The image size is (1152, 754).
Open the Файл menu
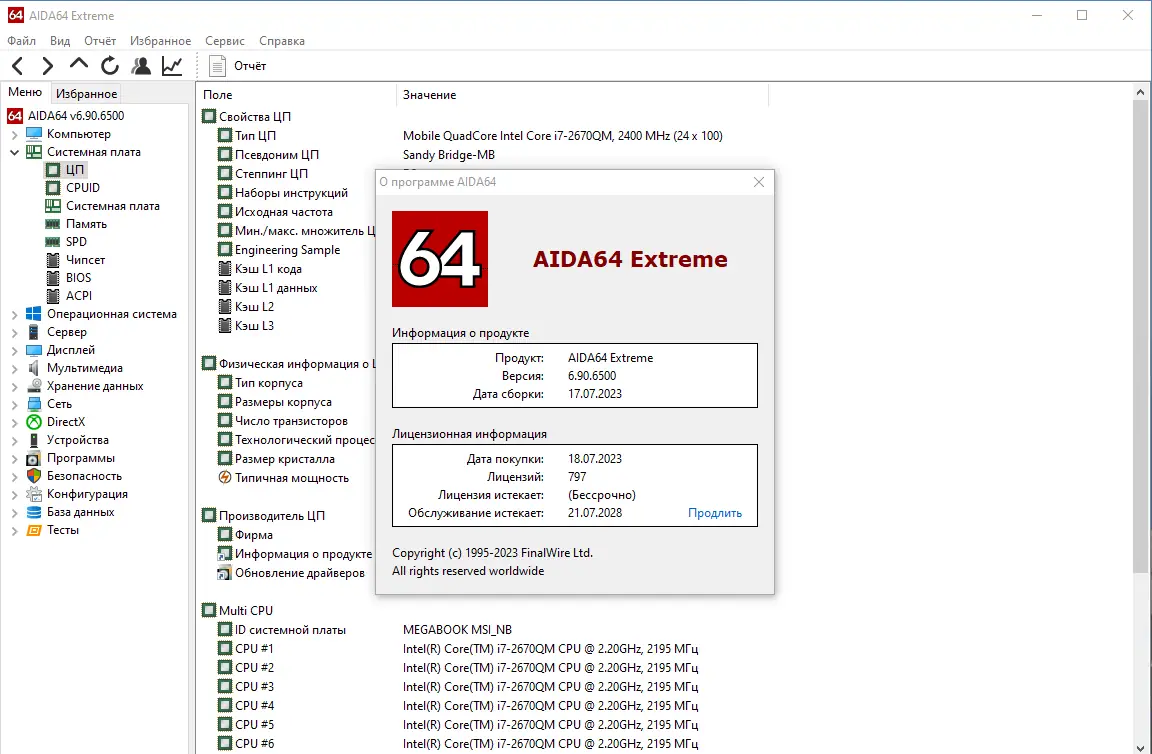click(21, 41)
